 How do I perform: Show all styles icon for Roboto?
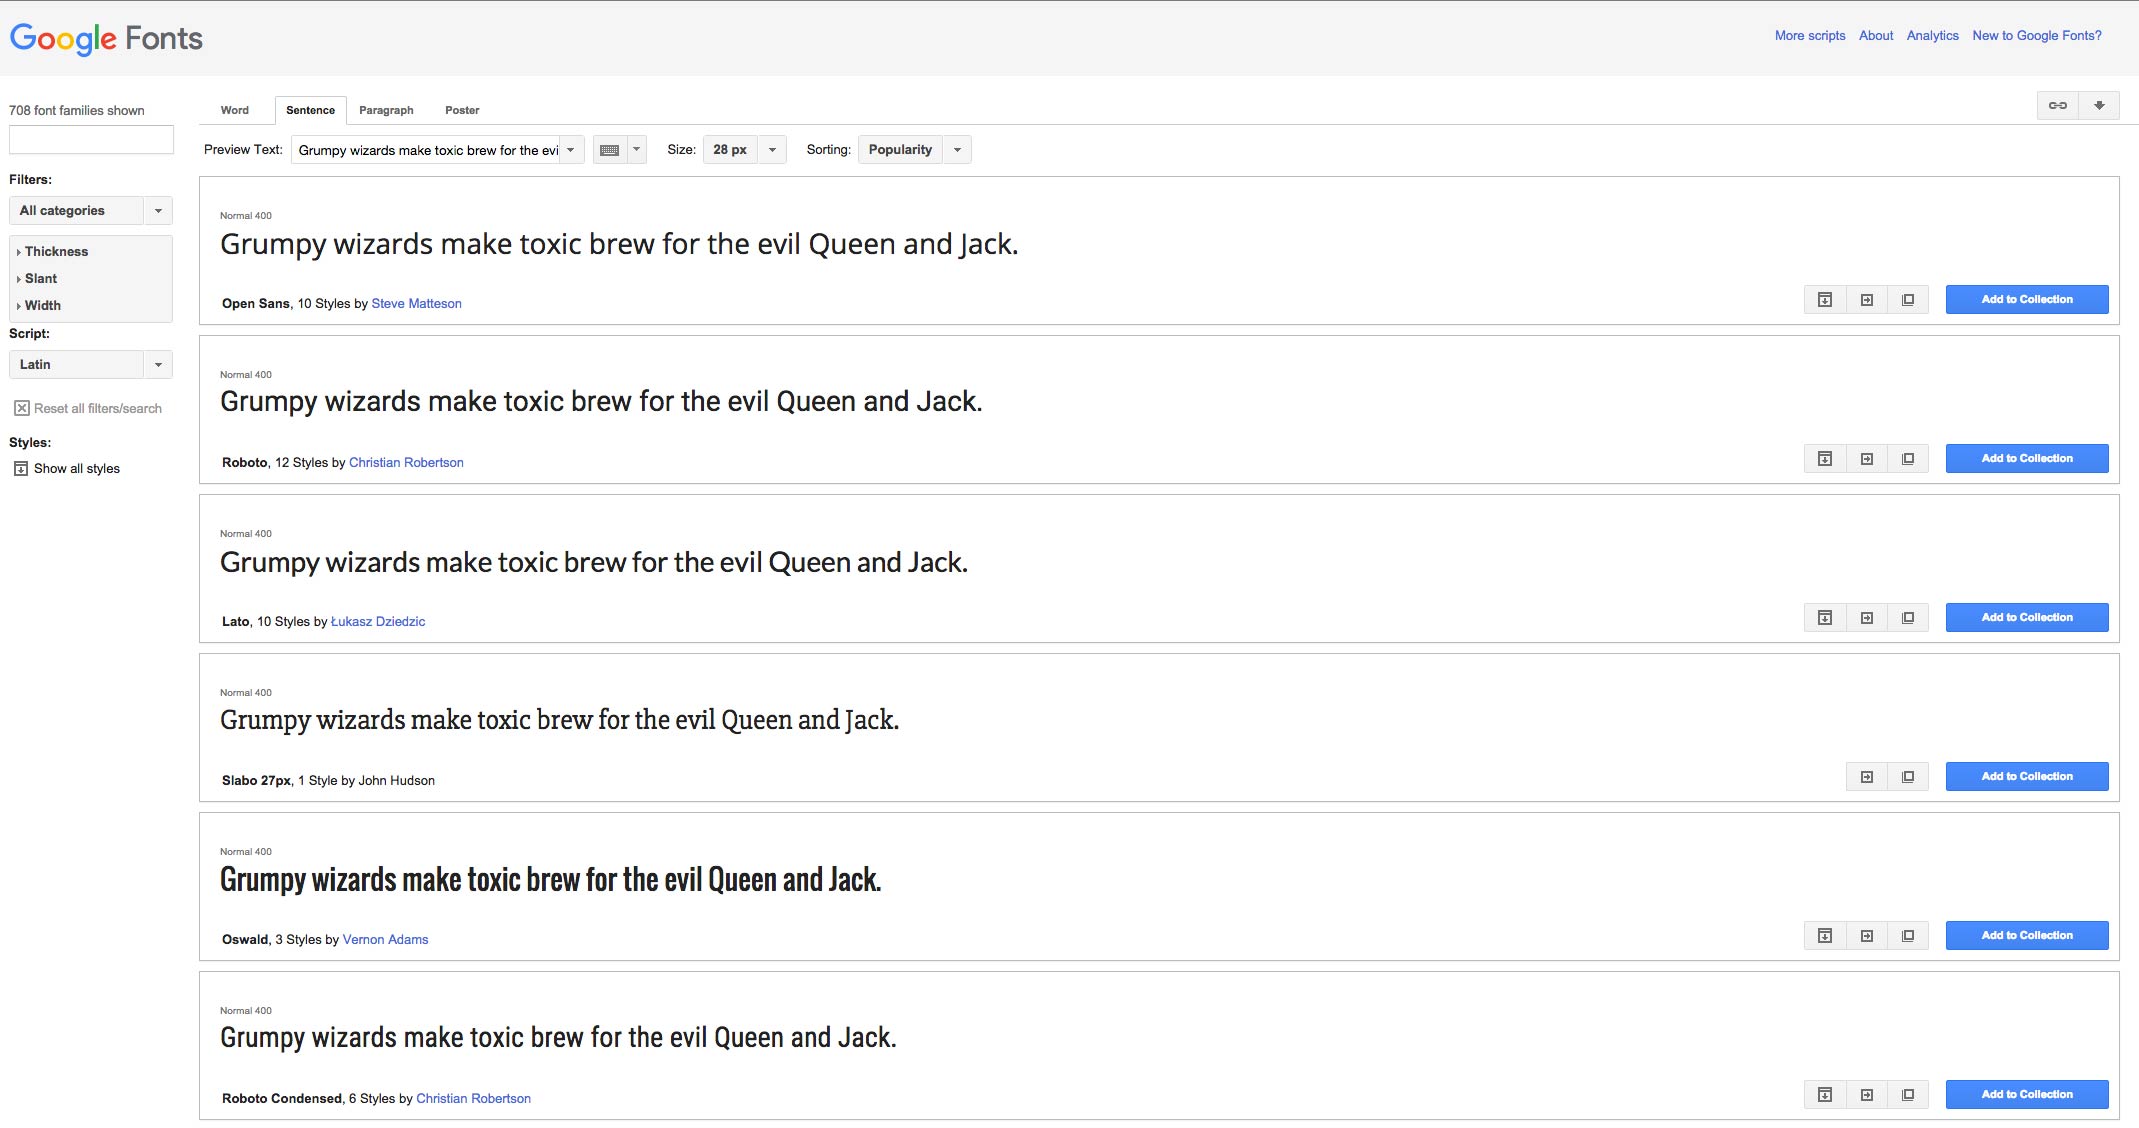point(1825,459)
